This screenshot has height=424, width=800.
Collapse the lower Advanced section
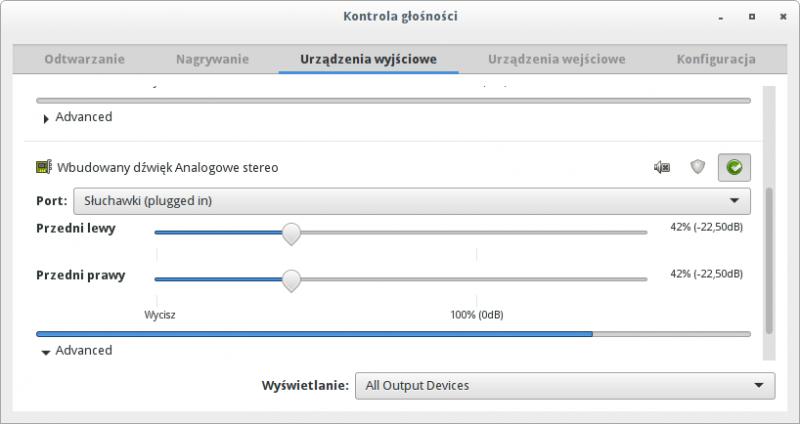pos(46,351)
